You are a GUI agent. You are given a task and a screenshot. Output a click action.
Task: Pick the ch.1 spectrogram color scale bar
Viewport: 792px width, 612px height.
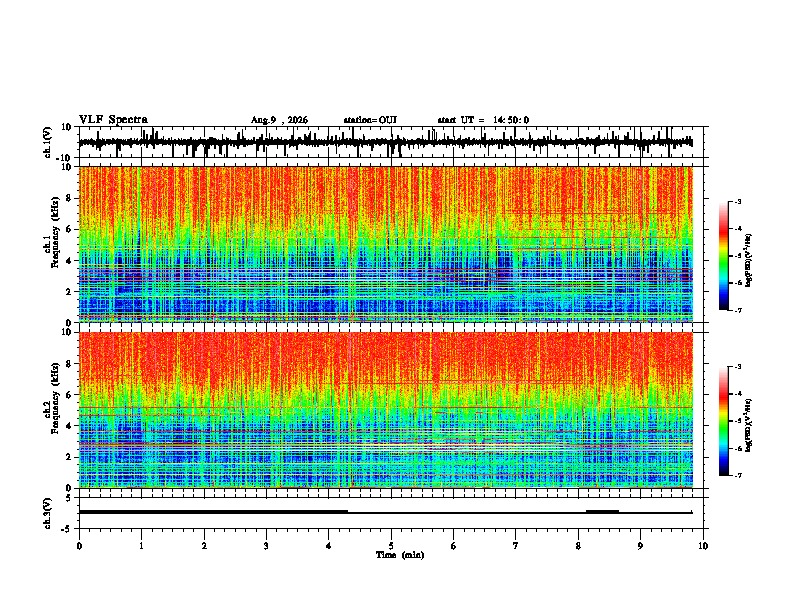(723, 256)
